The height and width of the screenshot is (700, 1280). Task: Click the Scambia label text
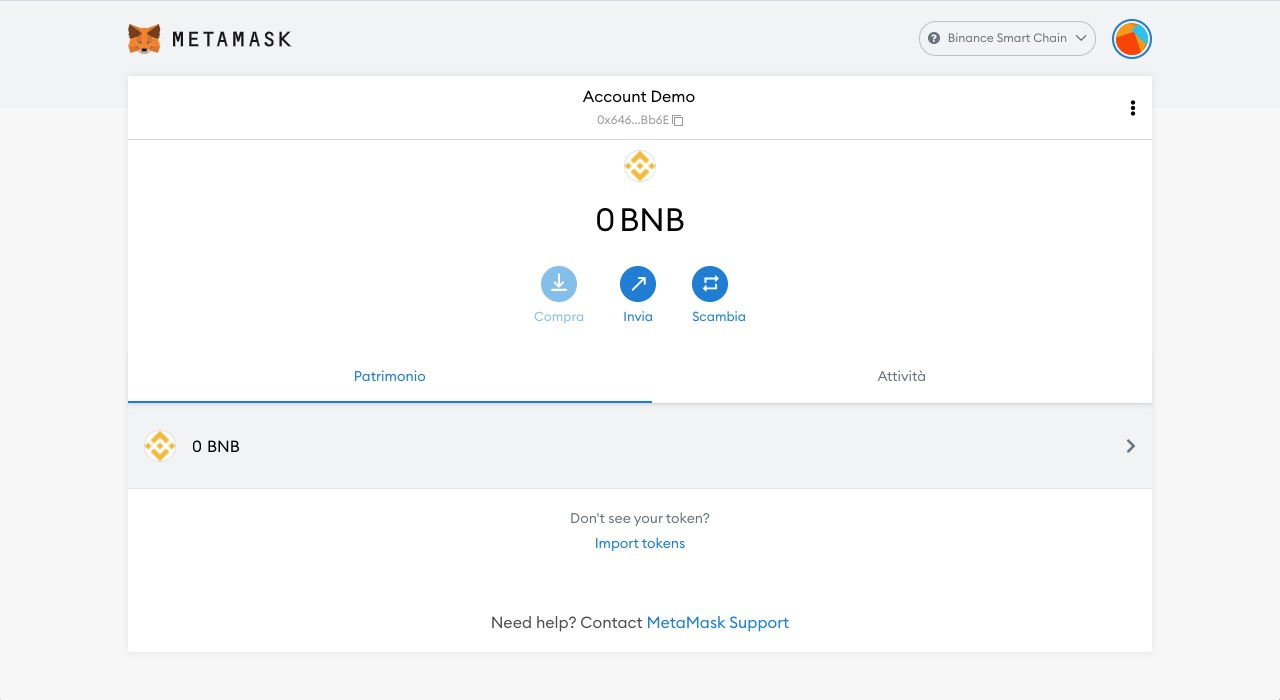(x=719, y=317)
